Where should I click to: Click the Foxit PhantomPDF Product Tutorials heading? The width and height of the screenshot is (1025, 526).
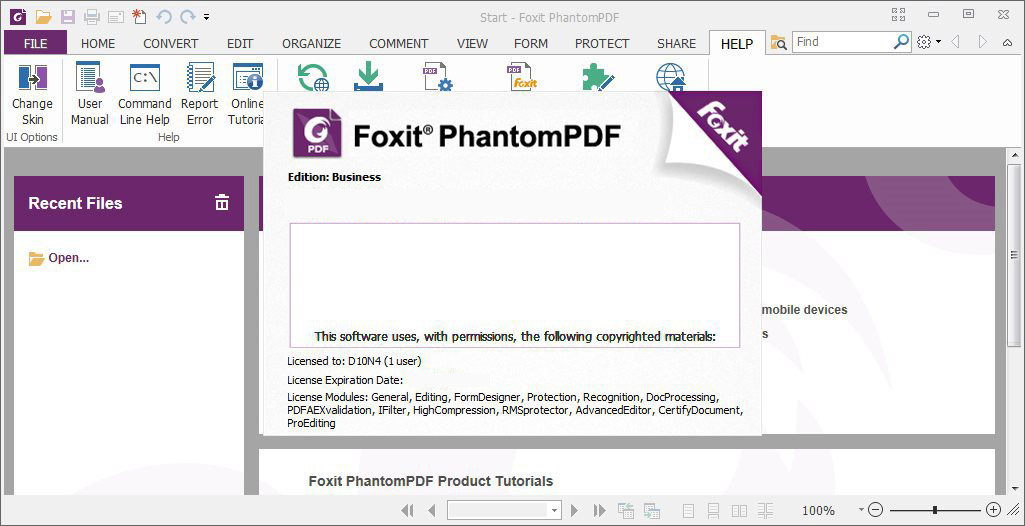(x=431, y=482)
